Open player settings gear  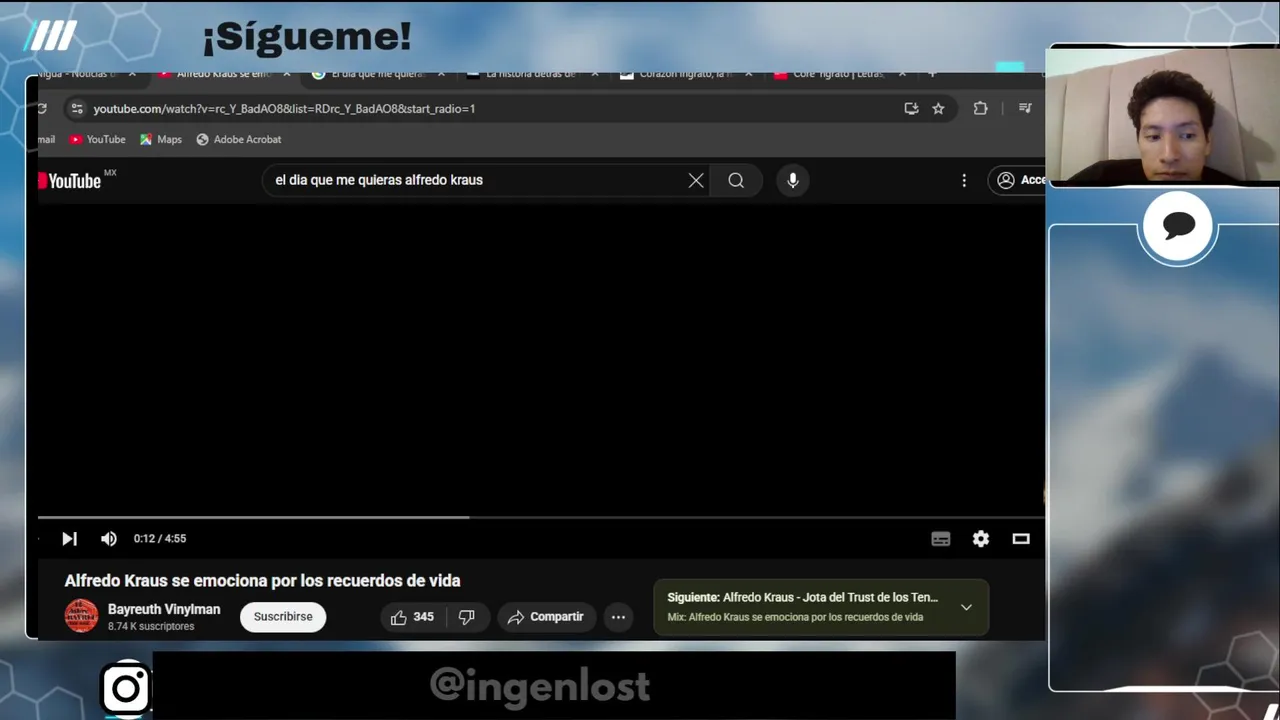coord(981,538)
